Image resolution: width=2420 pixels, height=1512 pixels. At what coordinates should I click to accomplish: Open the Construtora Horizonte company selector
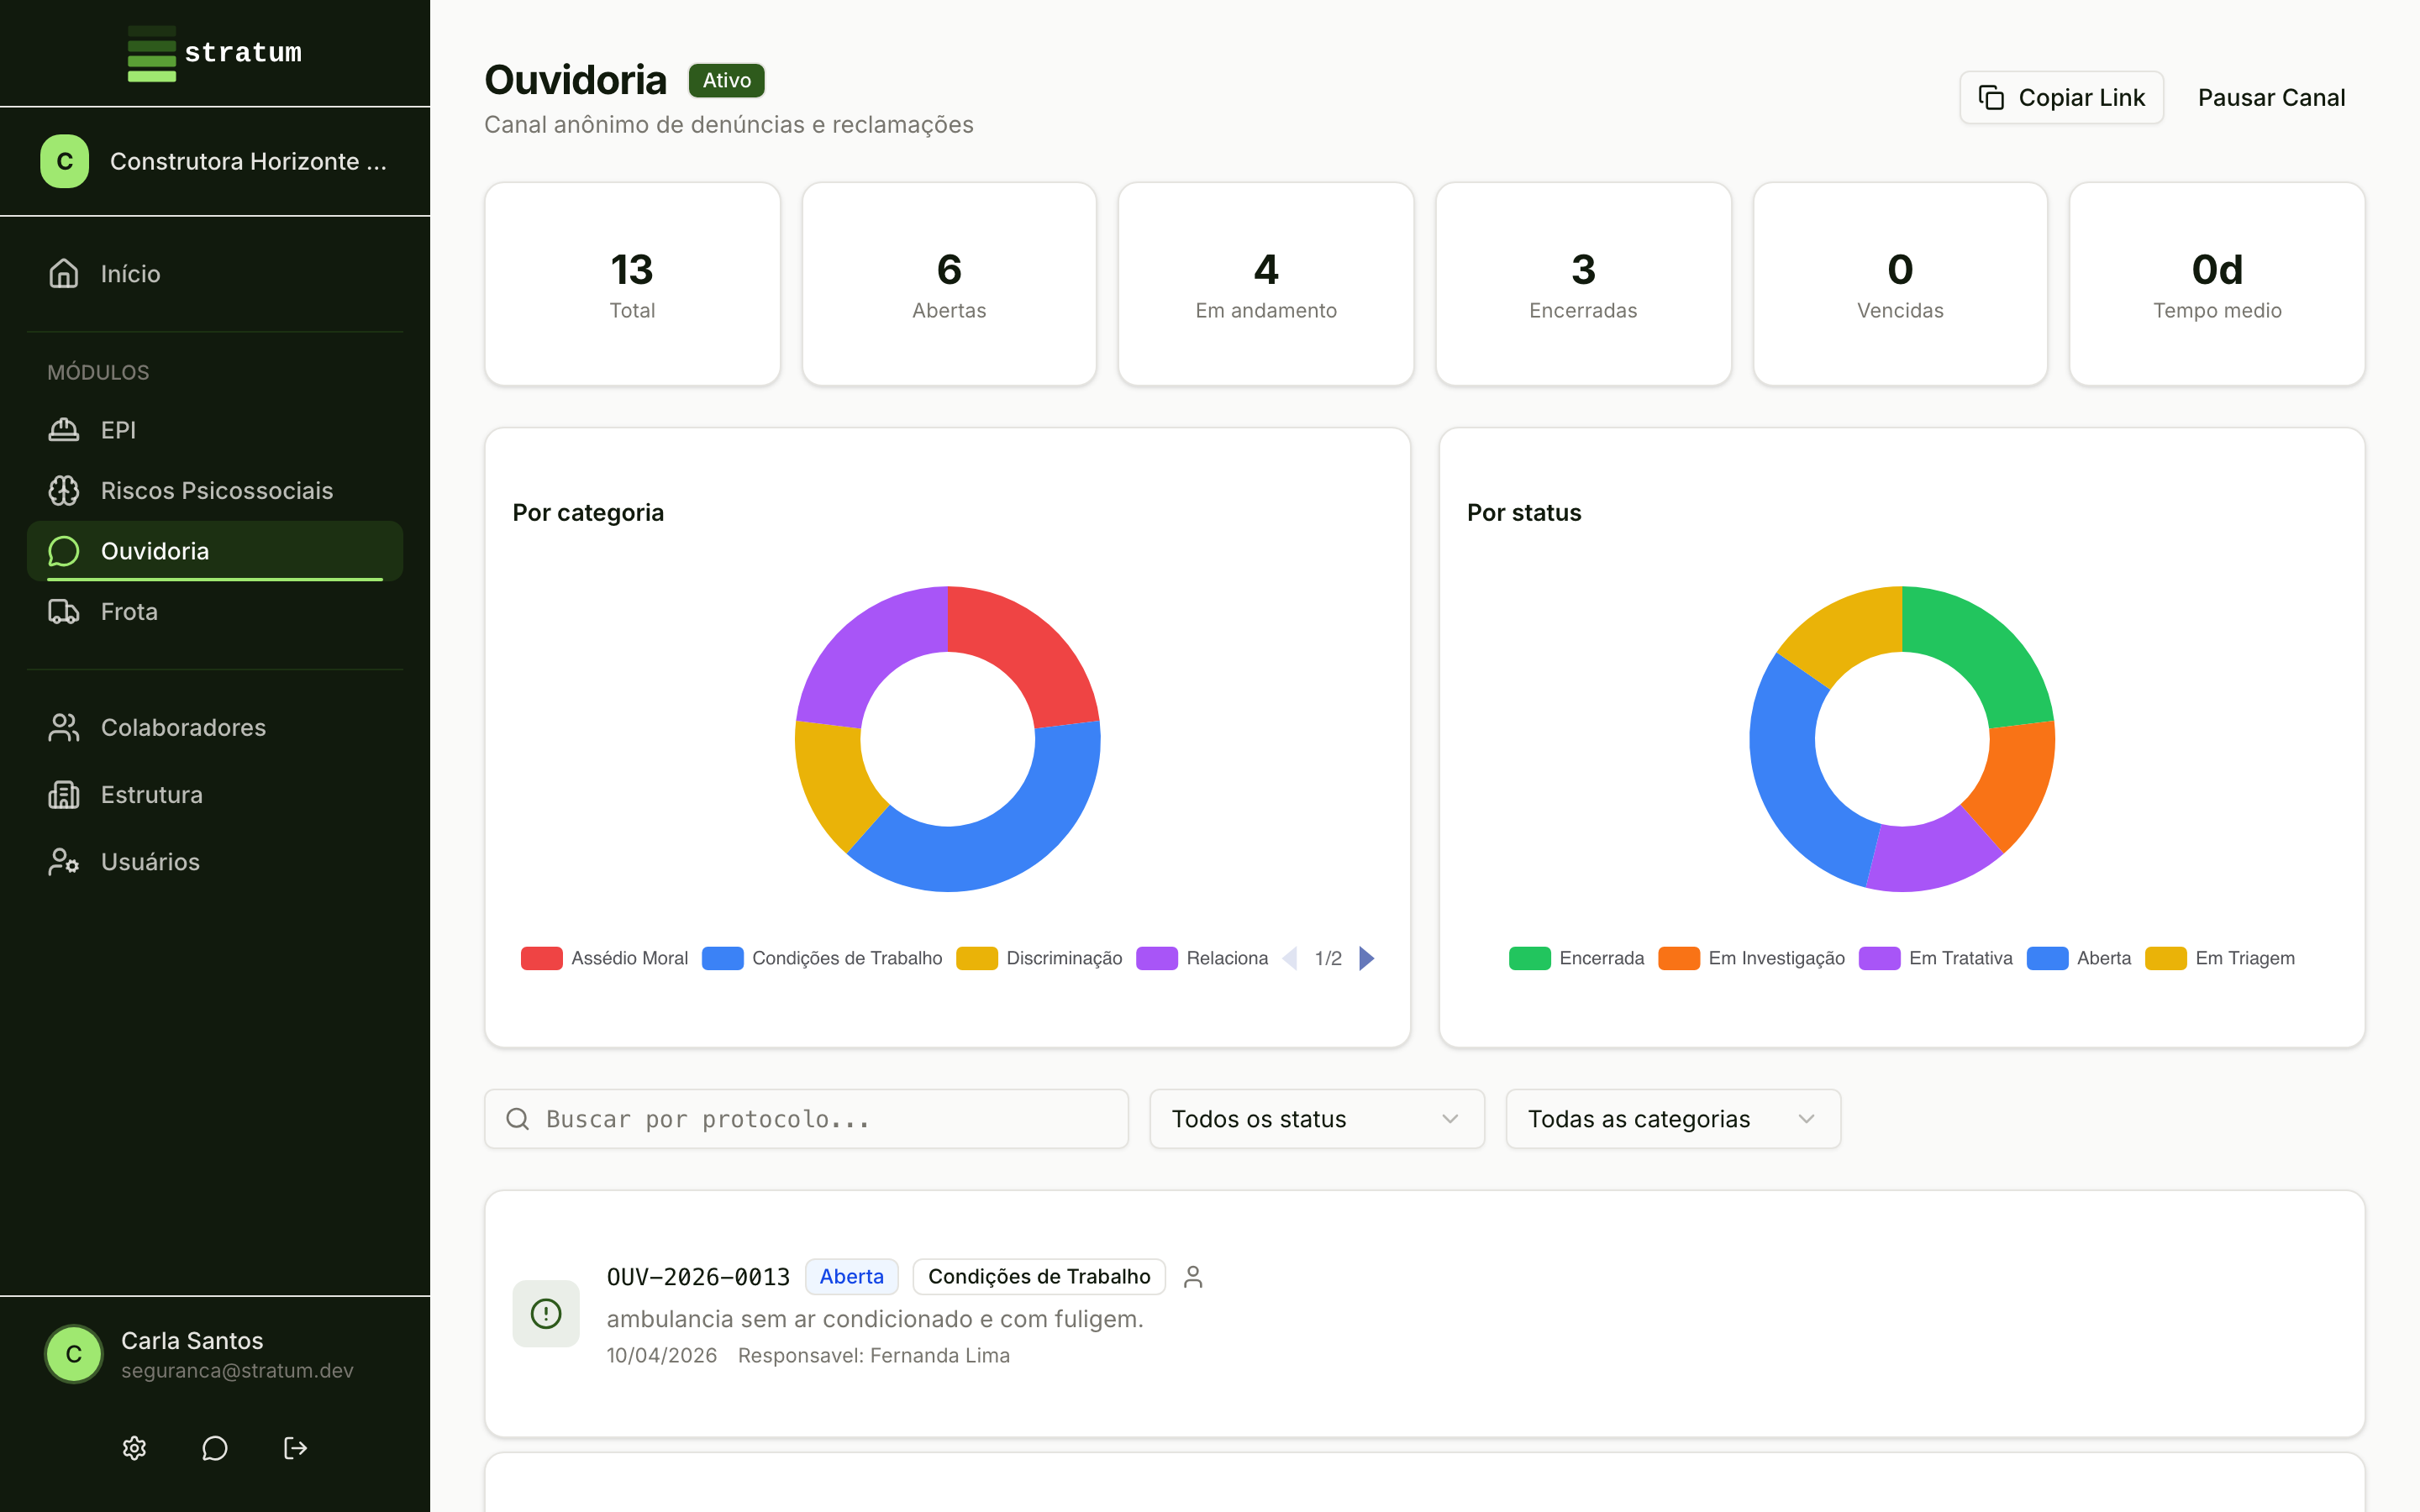pos(215,161)
